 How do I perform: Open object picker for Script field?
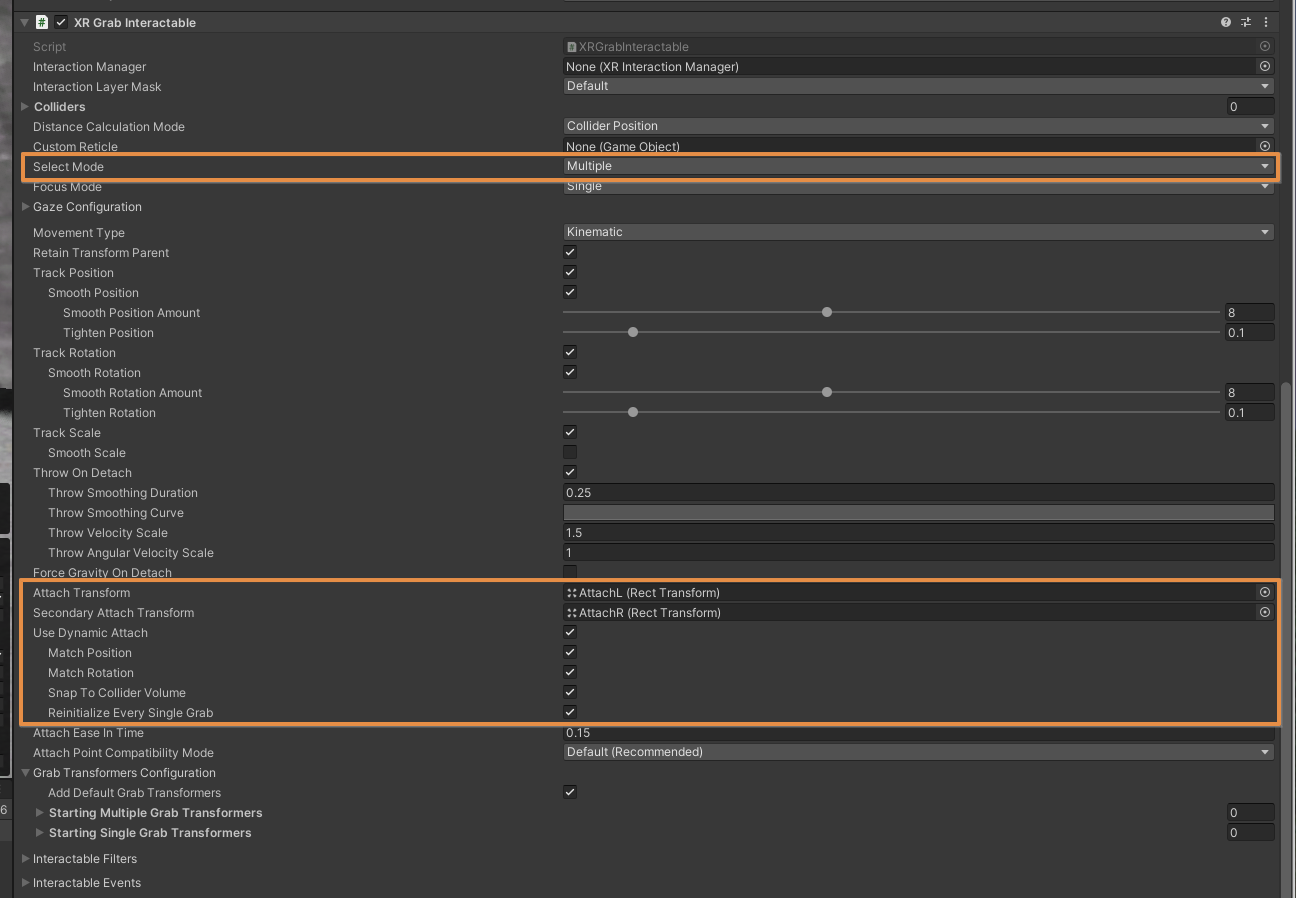click(x=1265, y=46)
